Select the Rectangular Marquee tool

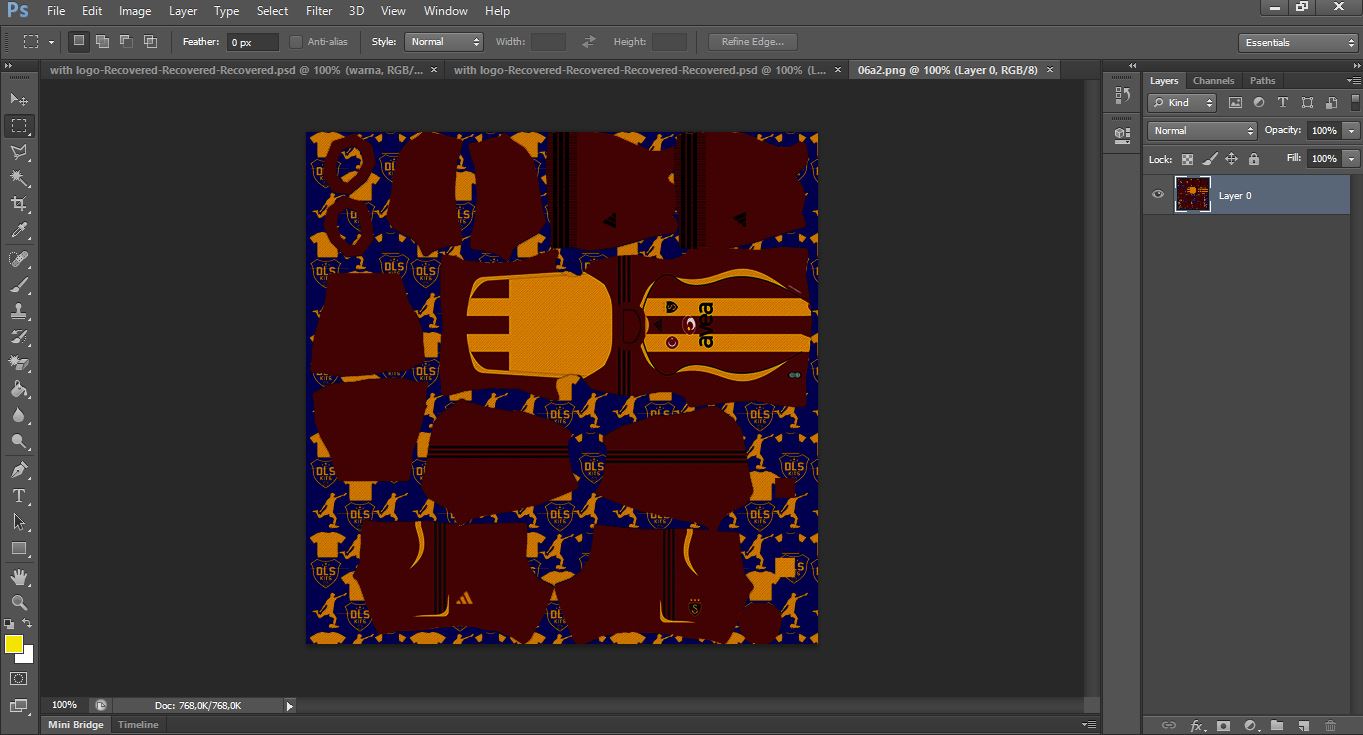(x=19, y=125)
